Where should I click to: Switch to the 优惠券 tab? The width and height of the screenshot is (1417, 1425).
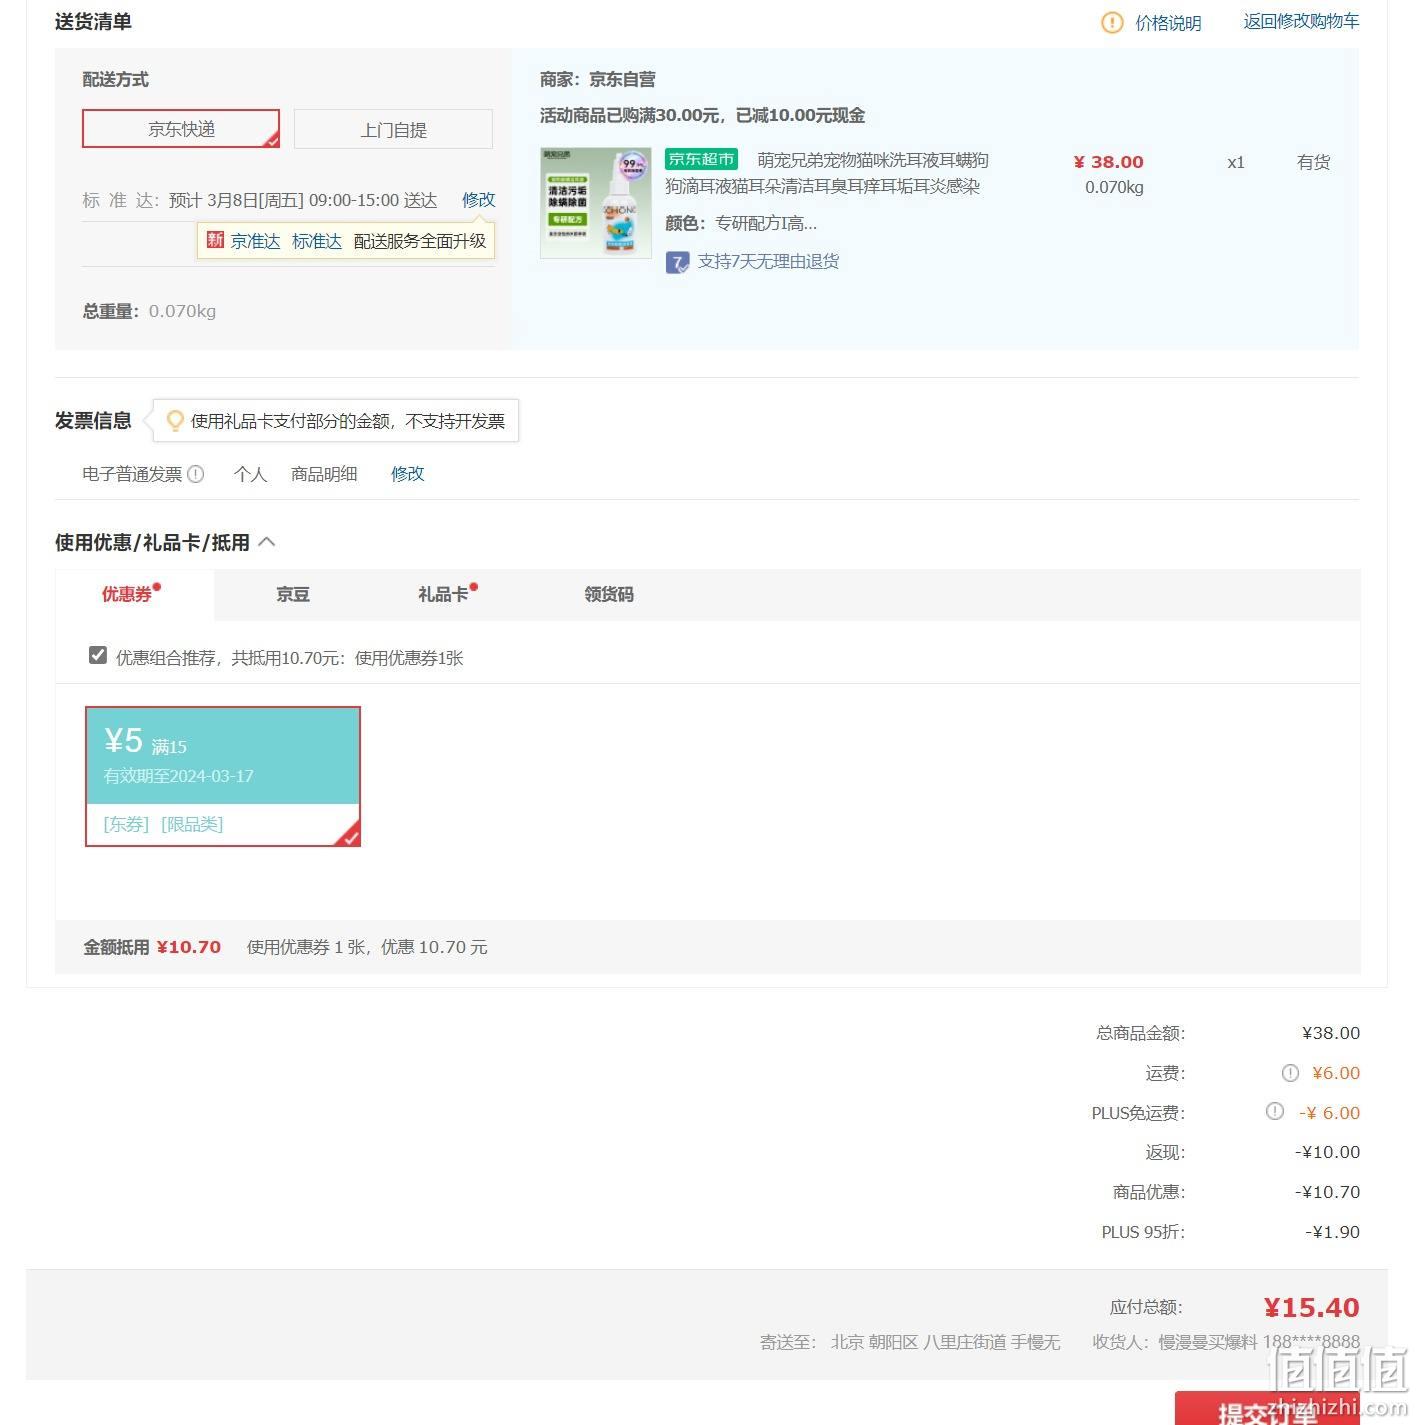(132, 595)
